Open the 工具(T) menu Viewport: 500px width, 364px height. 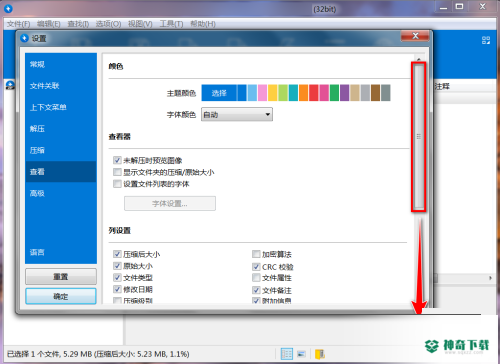pyautogui.click(x=171, y=24)
